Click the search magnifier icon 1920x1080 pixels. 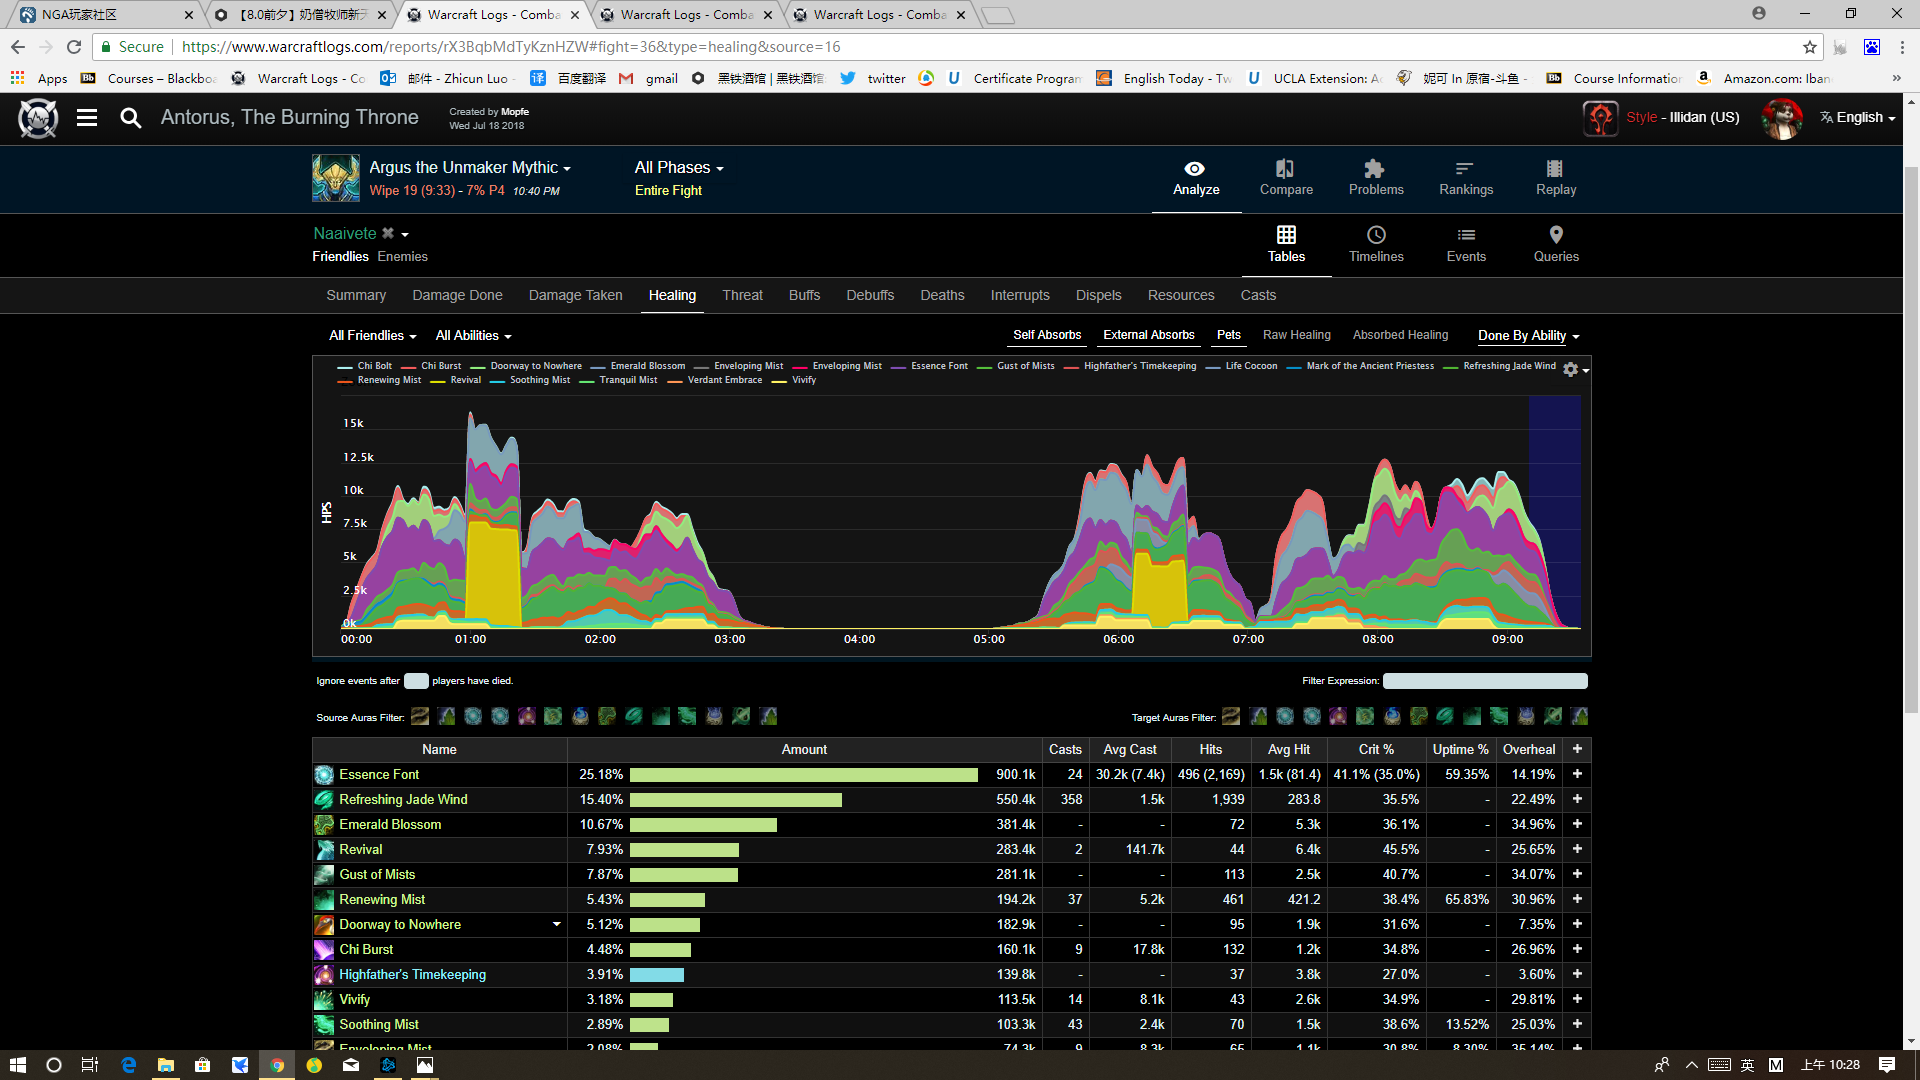coord(130,118)
